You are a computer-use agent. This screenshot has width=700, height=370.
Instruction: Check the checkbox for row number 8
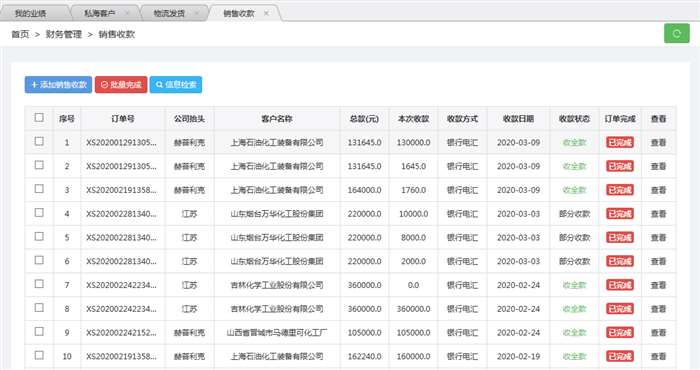39,308
